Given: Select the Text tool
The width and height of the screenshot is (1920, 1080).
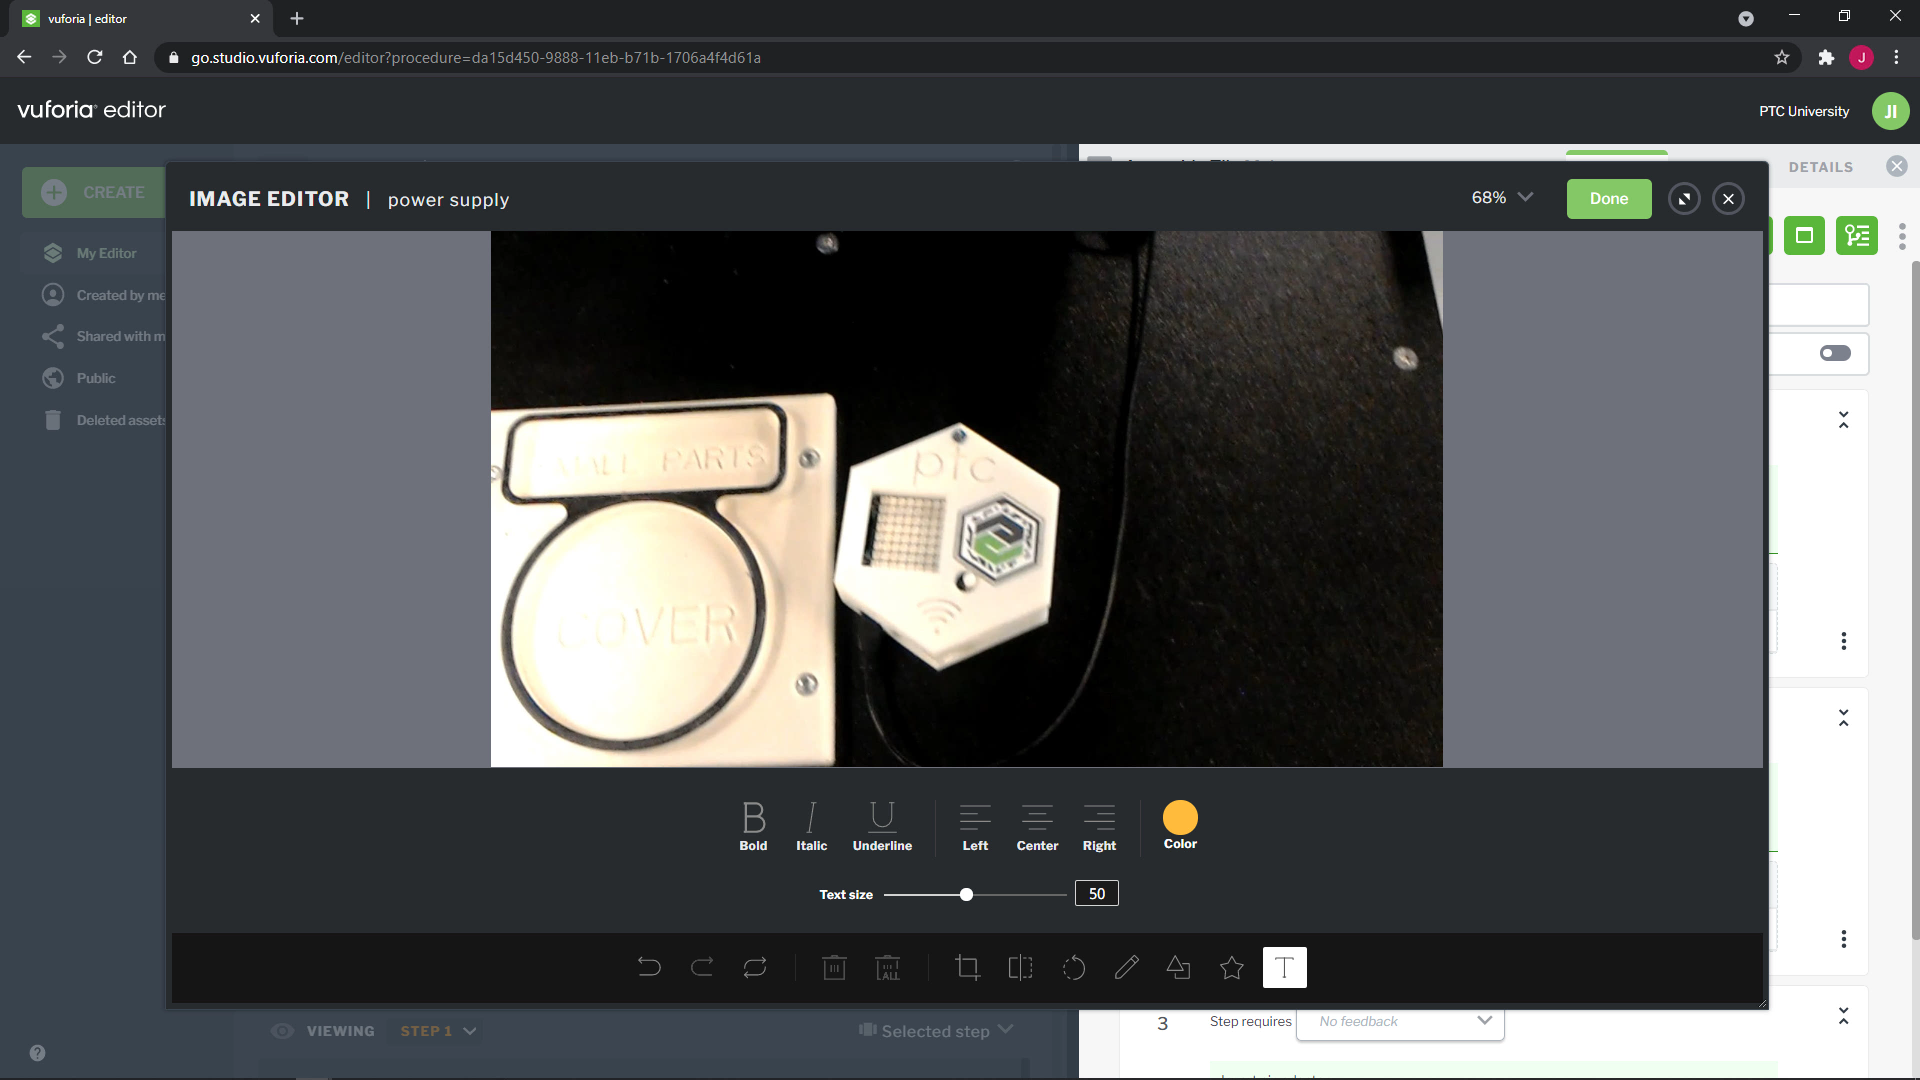Looking at the screenshot, I should tap(1284, 967).
